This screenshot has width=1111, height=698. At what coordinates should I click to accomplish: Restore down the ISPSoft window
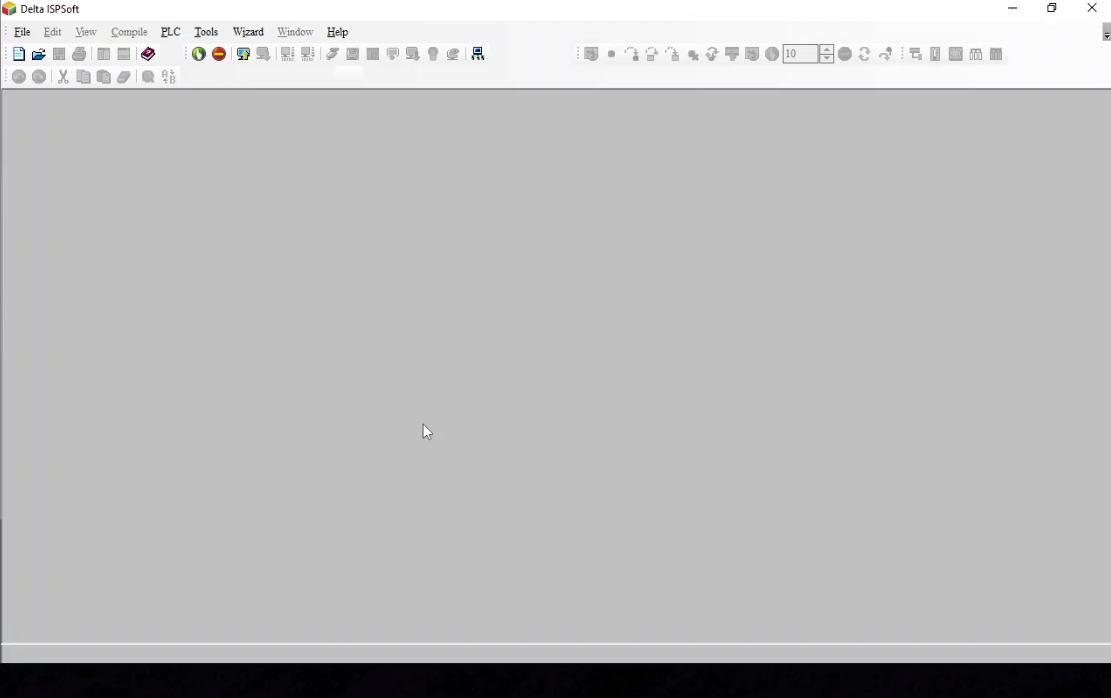point(1052,9)
